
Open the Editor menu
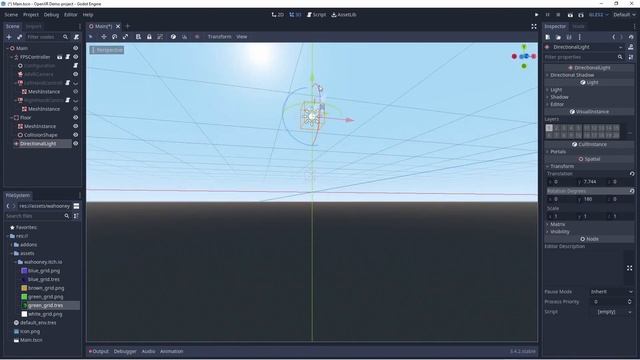(71, 15)
